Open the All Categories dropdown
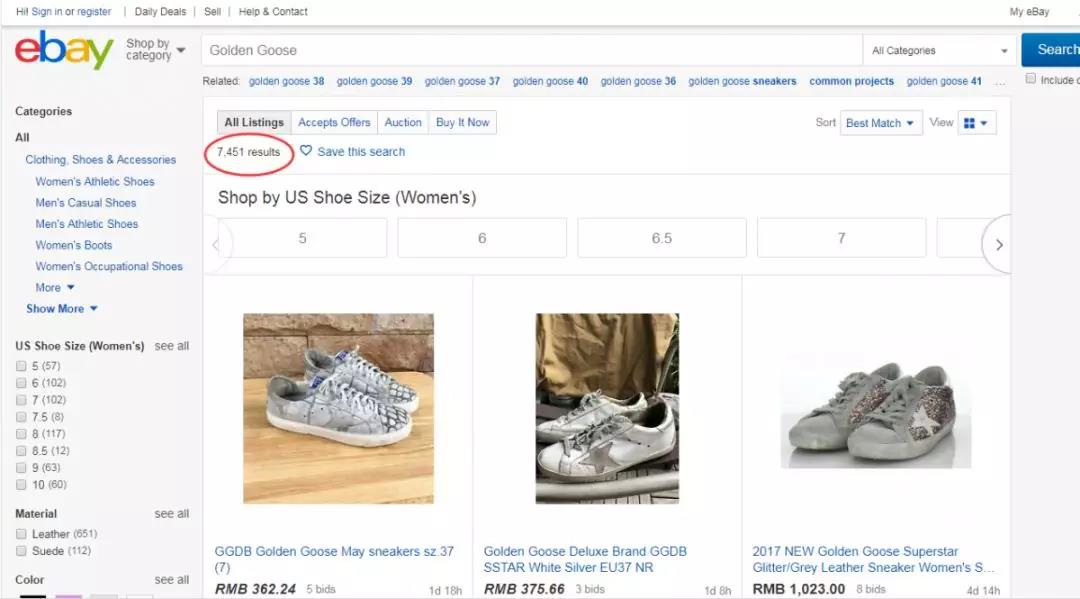The image size is (1080, 599). pyautogui.click(x=939, y=50)
